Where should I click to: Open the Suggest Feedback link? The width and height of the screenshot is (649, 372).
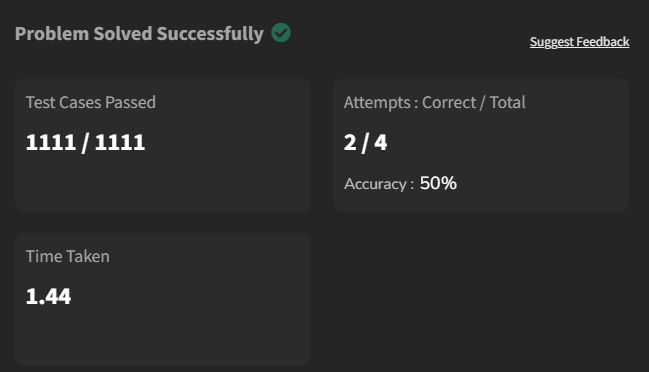tap(579, 42)
